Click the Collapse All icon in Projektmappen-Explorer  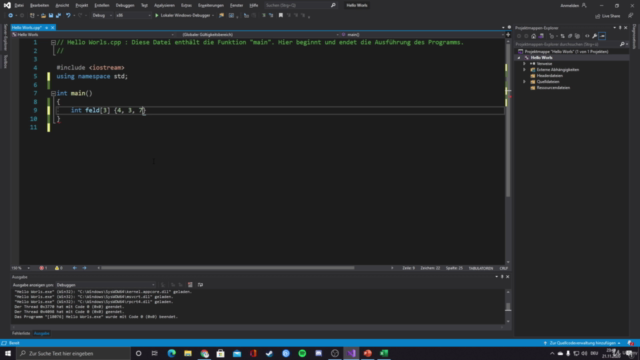tap(570, 36)
